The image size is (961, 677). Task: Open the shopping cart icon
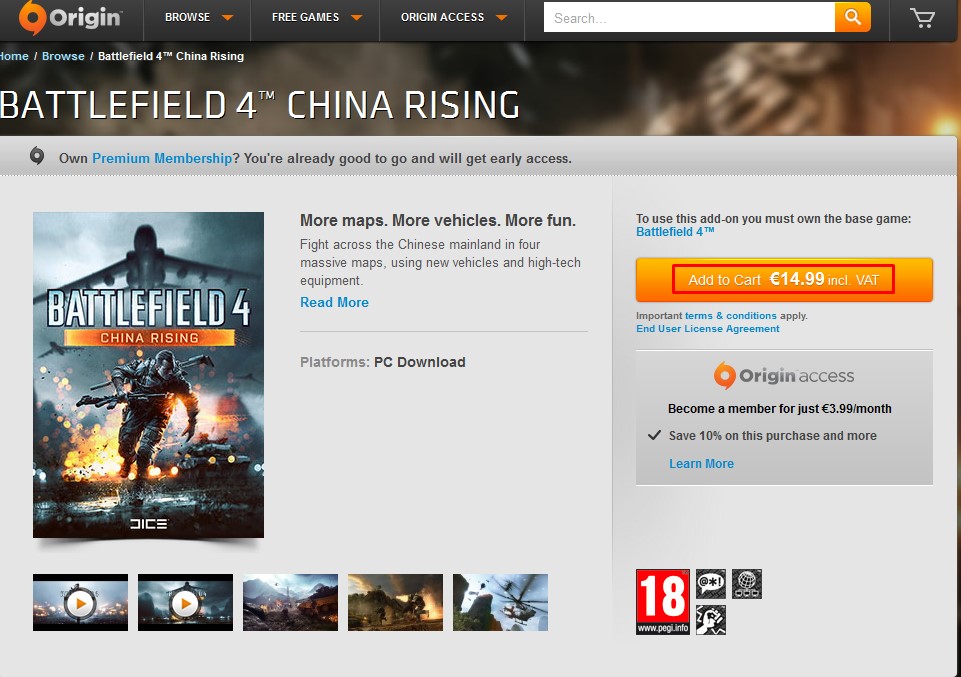pyautogui.click(x=922, y=18)
